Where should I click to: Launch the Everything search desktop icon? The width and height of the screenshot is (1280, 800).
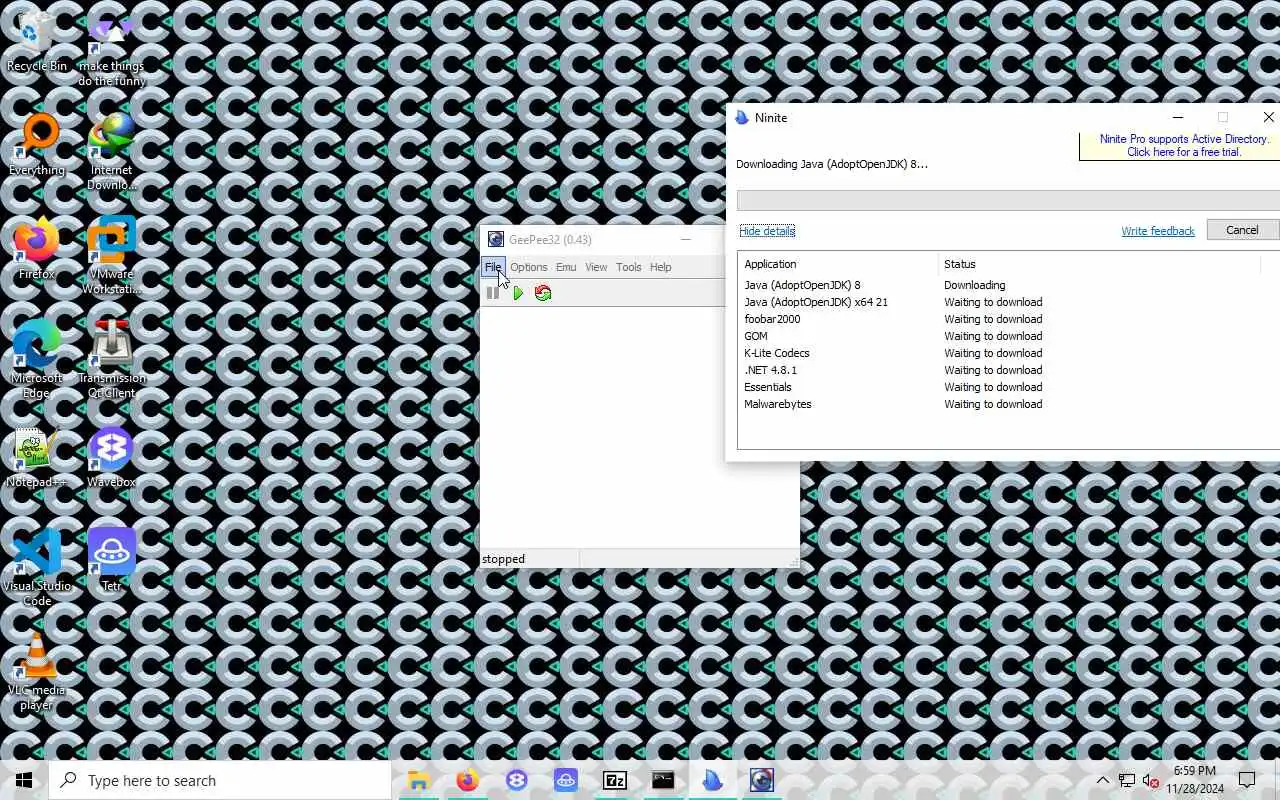(x=37, y=146)
